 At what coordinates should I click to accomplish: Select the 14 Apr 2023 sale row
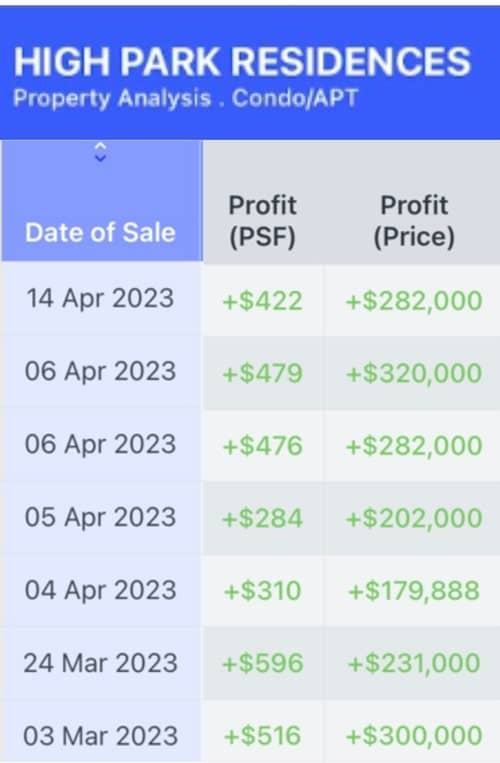point(250,299)
